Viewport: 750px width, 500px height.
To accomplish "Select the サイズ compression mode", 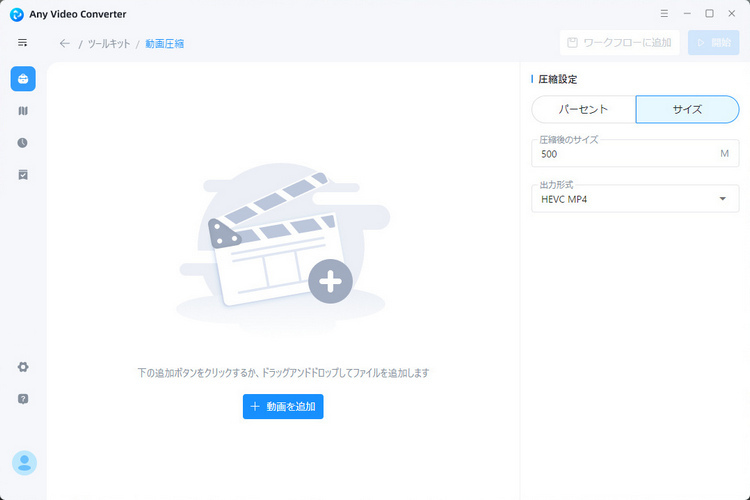I will click(687, 109).
